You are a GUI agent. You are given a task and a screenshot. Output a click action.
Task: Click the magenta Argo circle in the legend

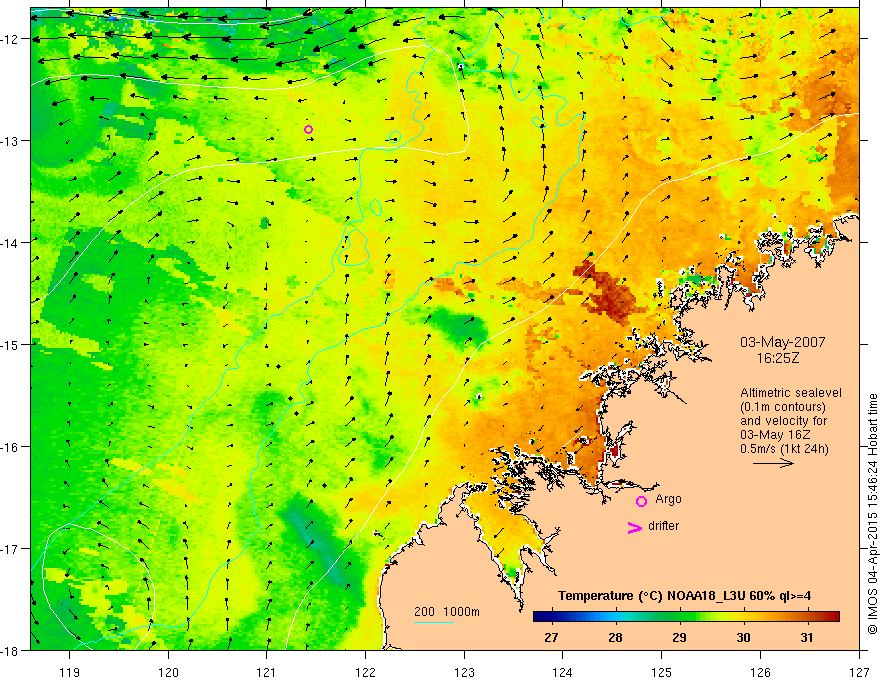(641, 501)
